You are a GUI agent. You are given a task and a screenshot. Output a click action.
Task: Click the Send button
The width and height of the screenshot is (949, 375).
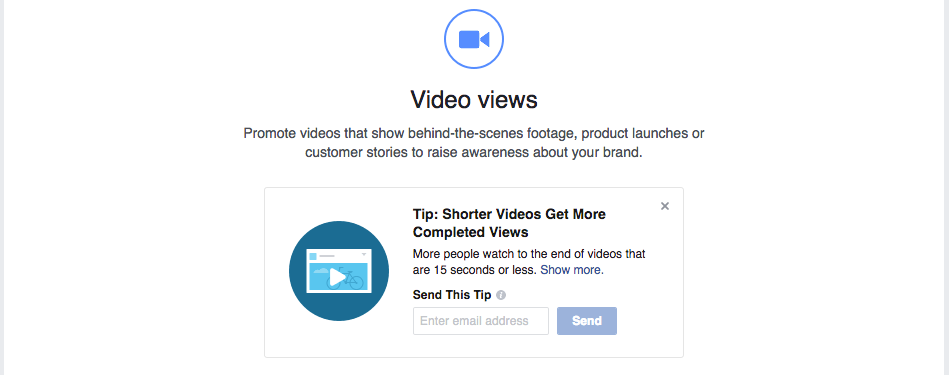587,321
